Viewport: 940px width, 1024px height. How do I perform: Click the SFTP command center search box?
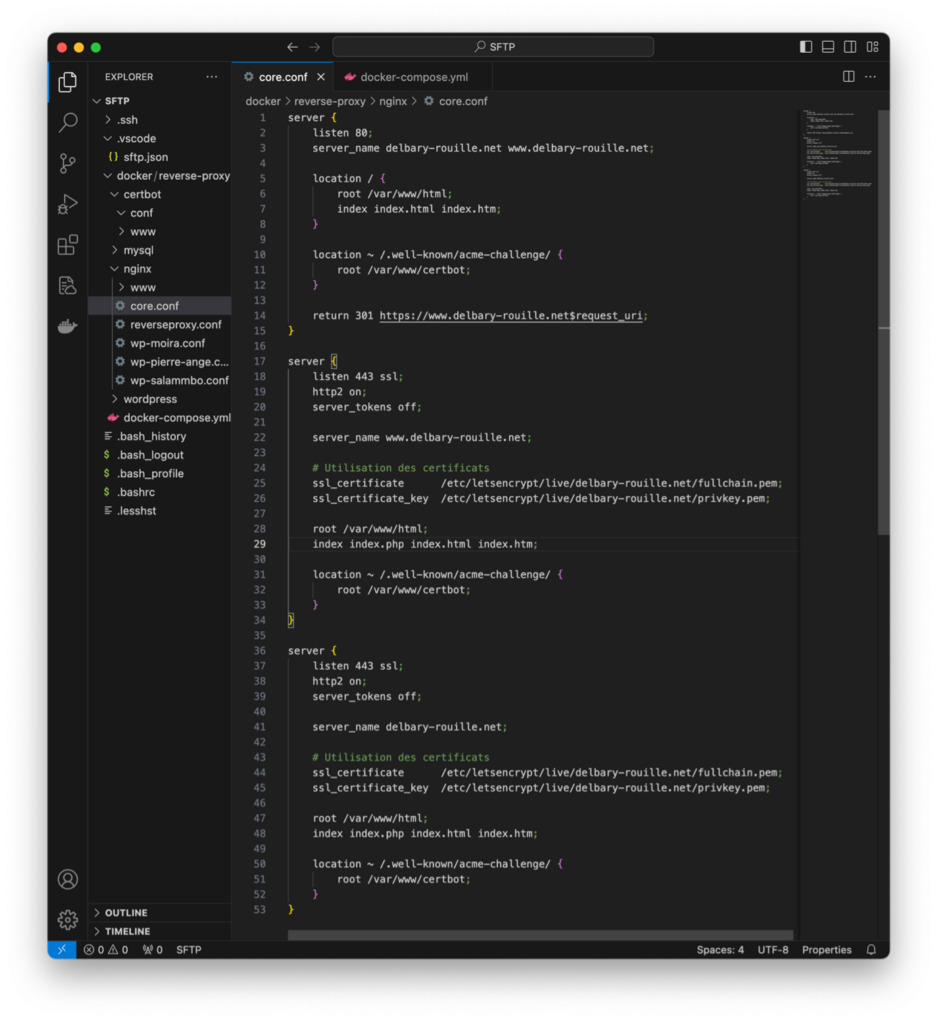tap(493, 47)
